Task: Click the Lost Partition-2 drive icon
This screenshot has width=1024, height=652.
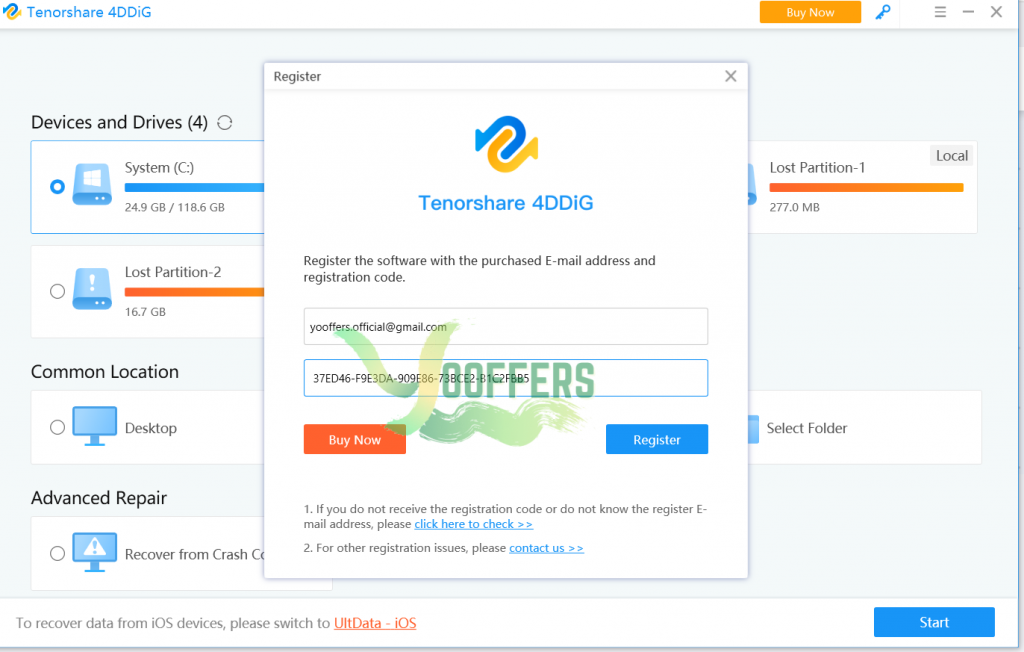Action: pos(92,289)
